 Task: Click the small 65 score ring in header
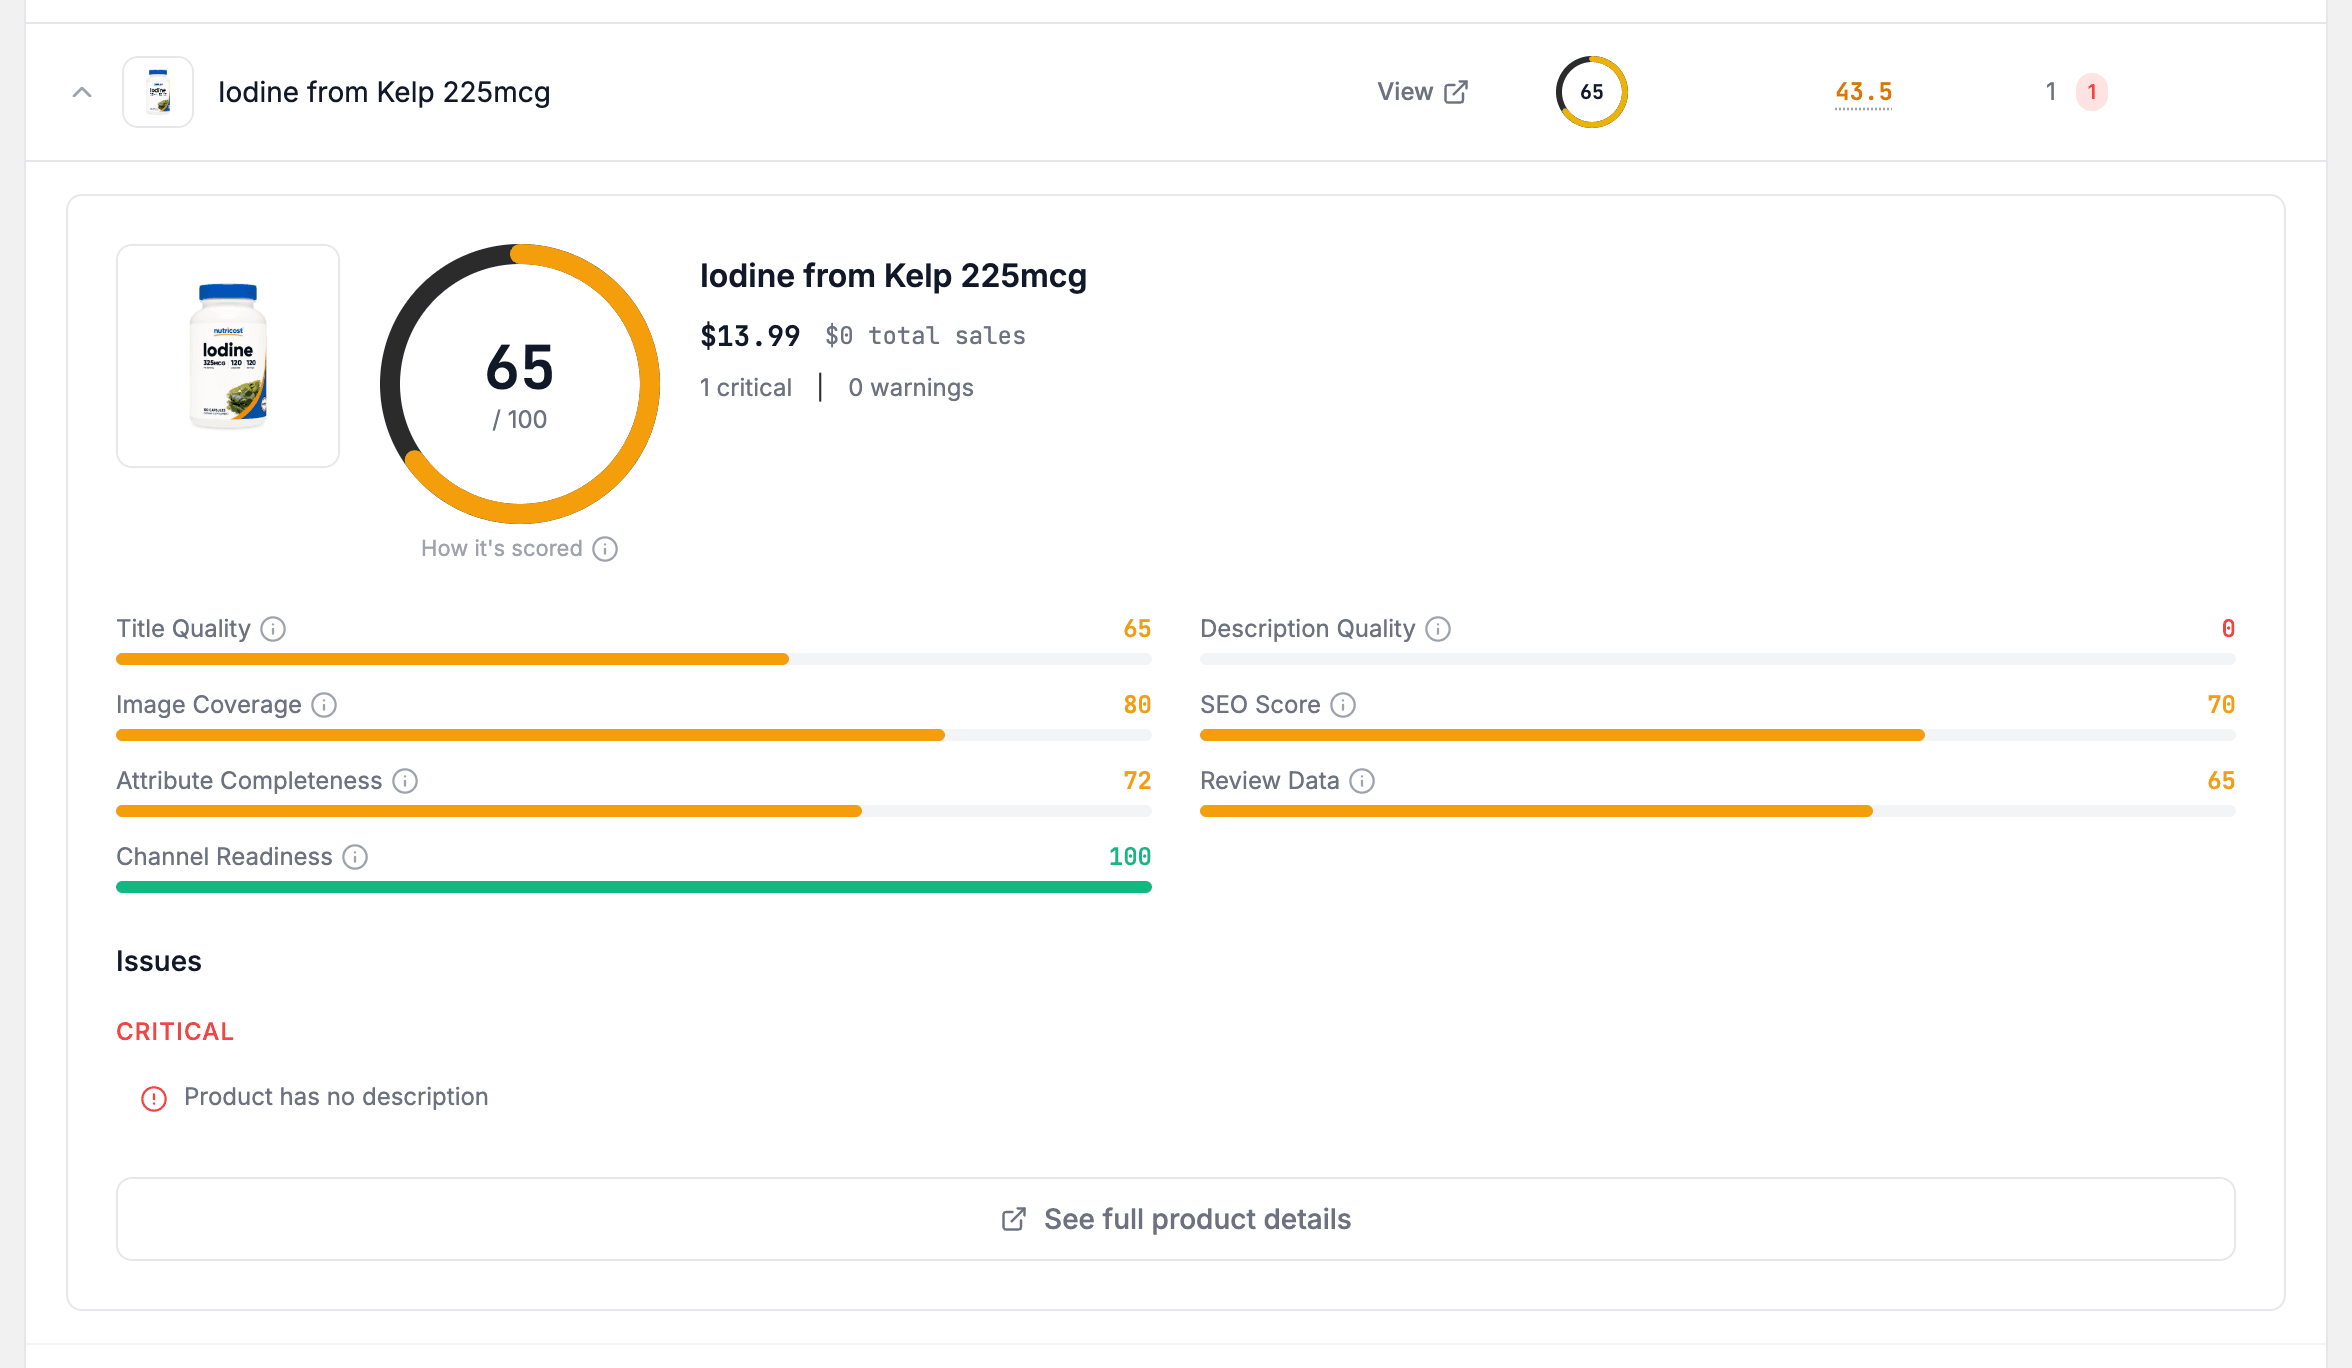[x=1592, y=92]
